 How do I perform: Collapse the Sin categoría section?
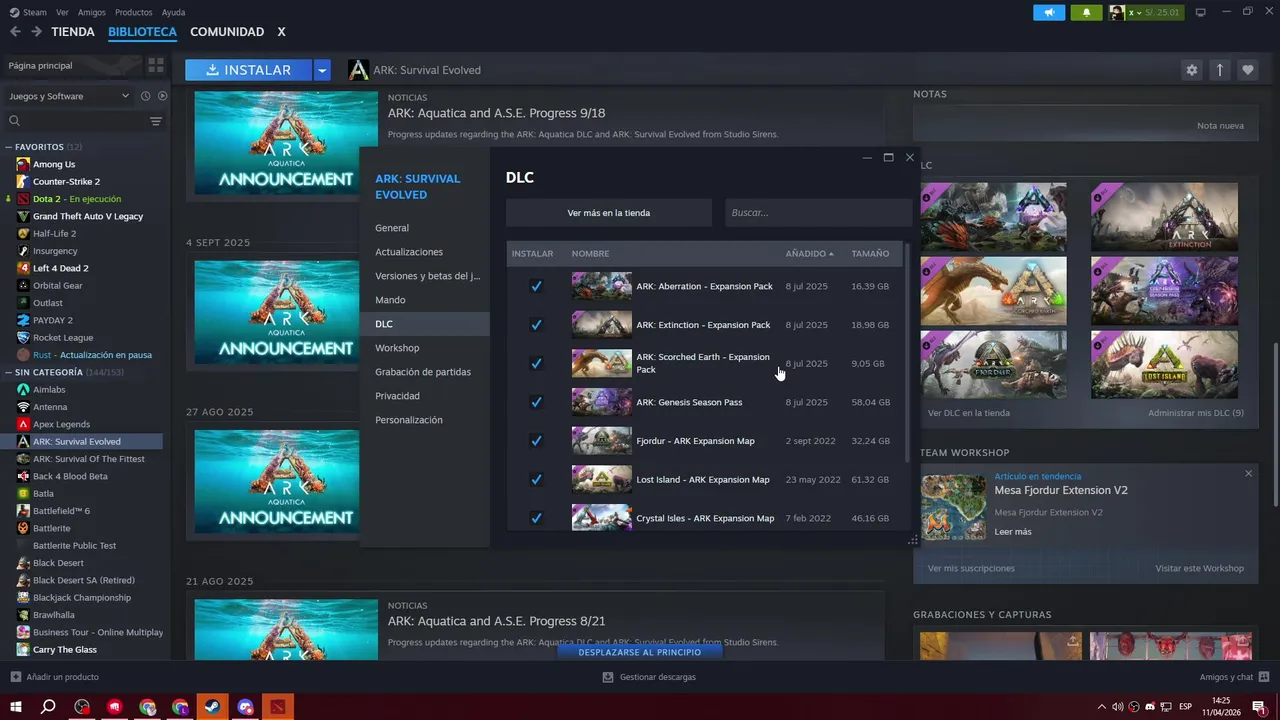[10, 372]
